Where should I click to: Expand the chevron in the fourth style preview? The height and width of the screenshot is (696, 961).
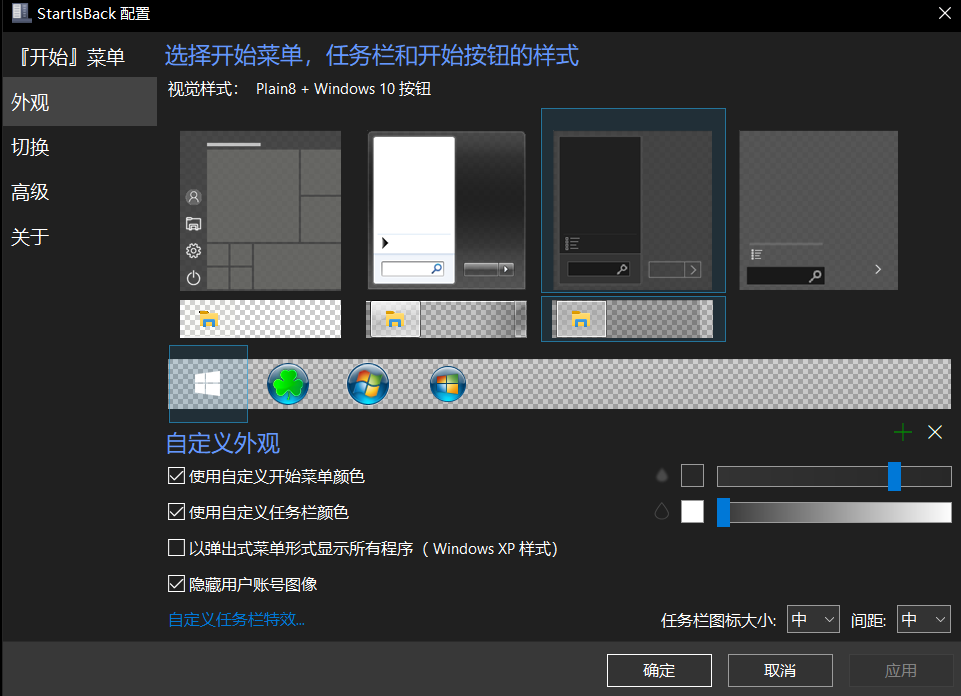(x=877, y=269)
